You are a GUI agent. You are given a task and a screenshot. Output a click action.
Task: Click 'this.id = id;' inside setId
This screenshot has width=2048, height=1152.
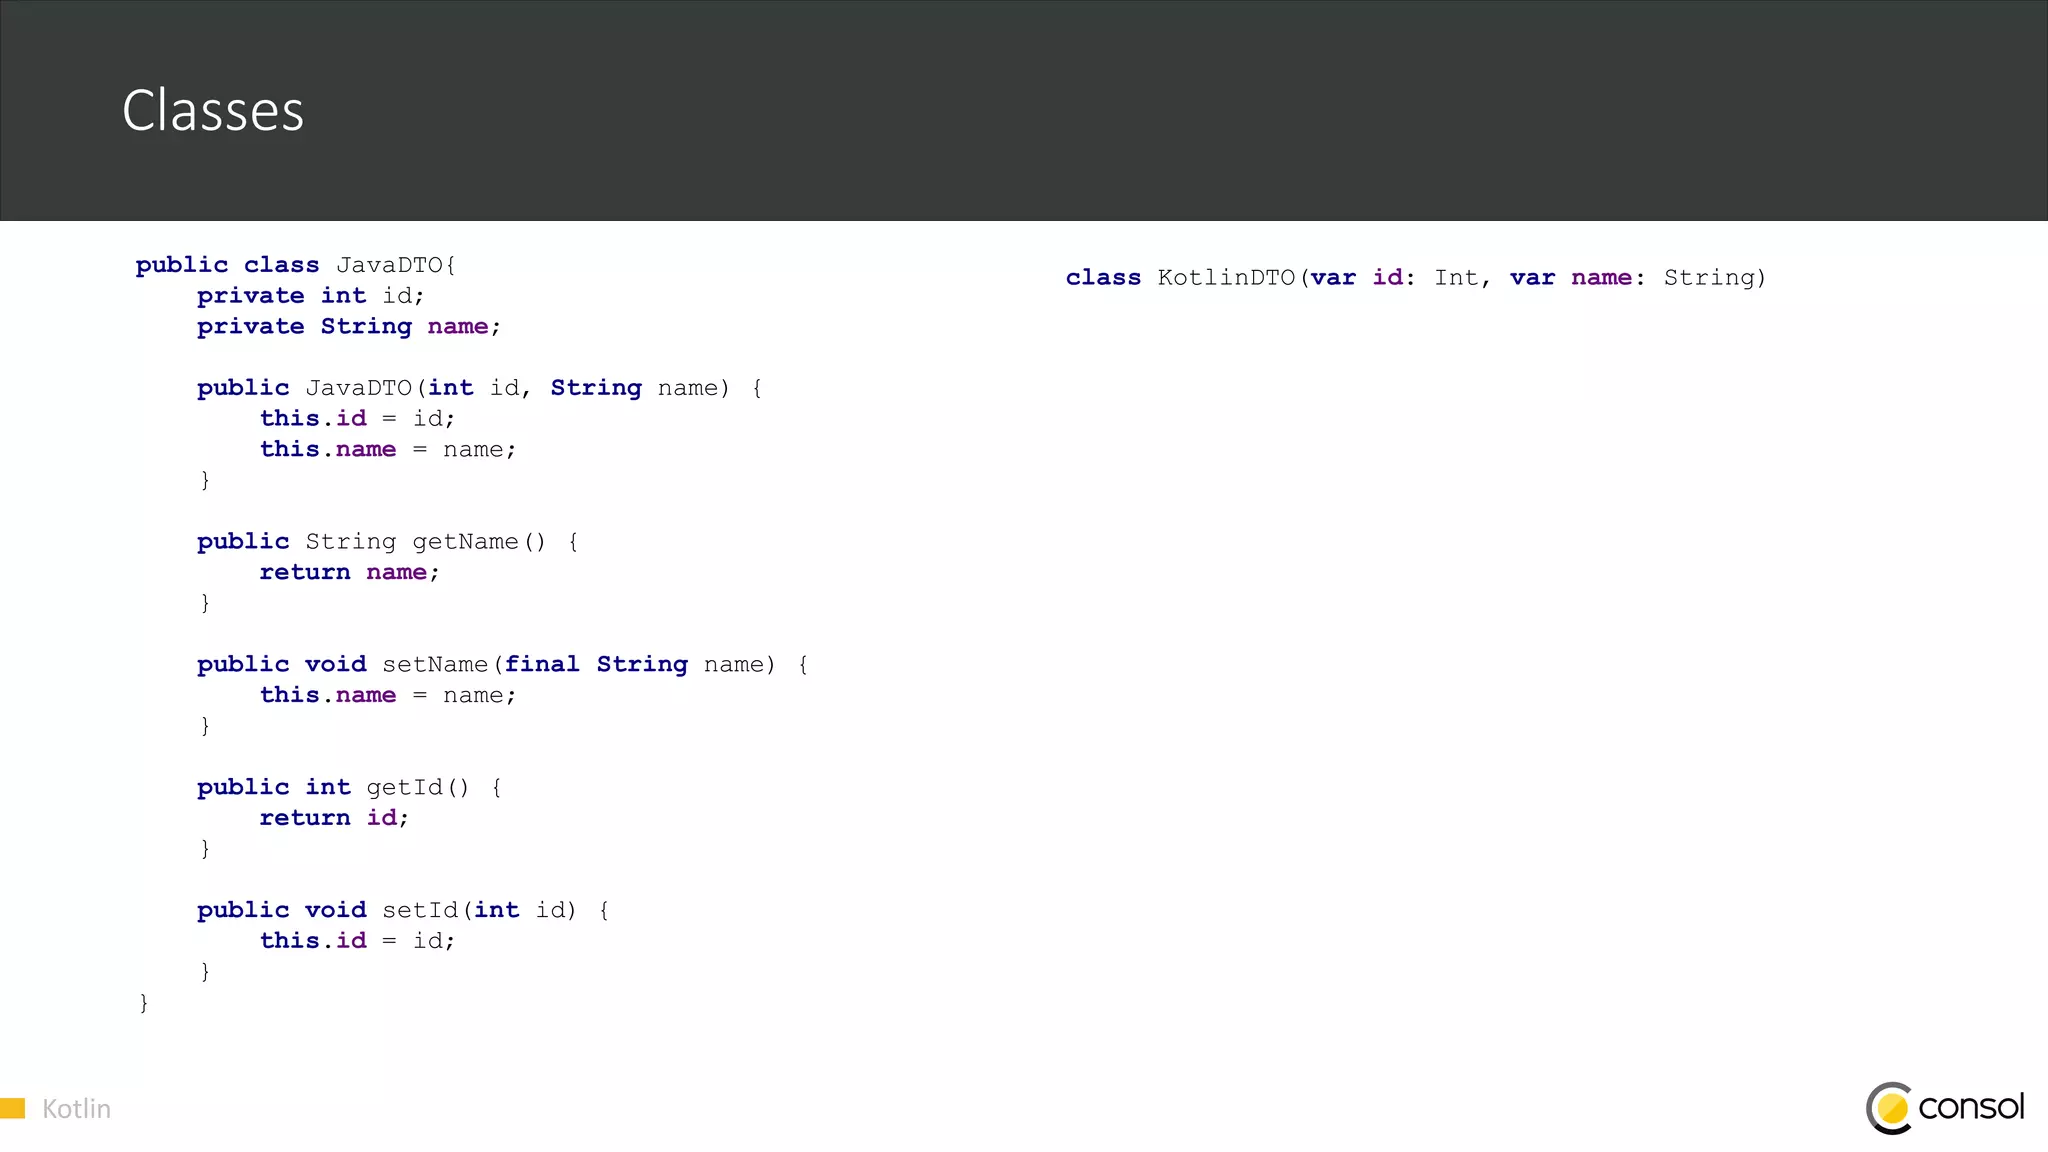(358, 942)
